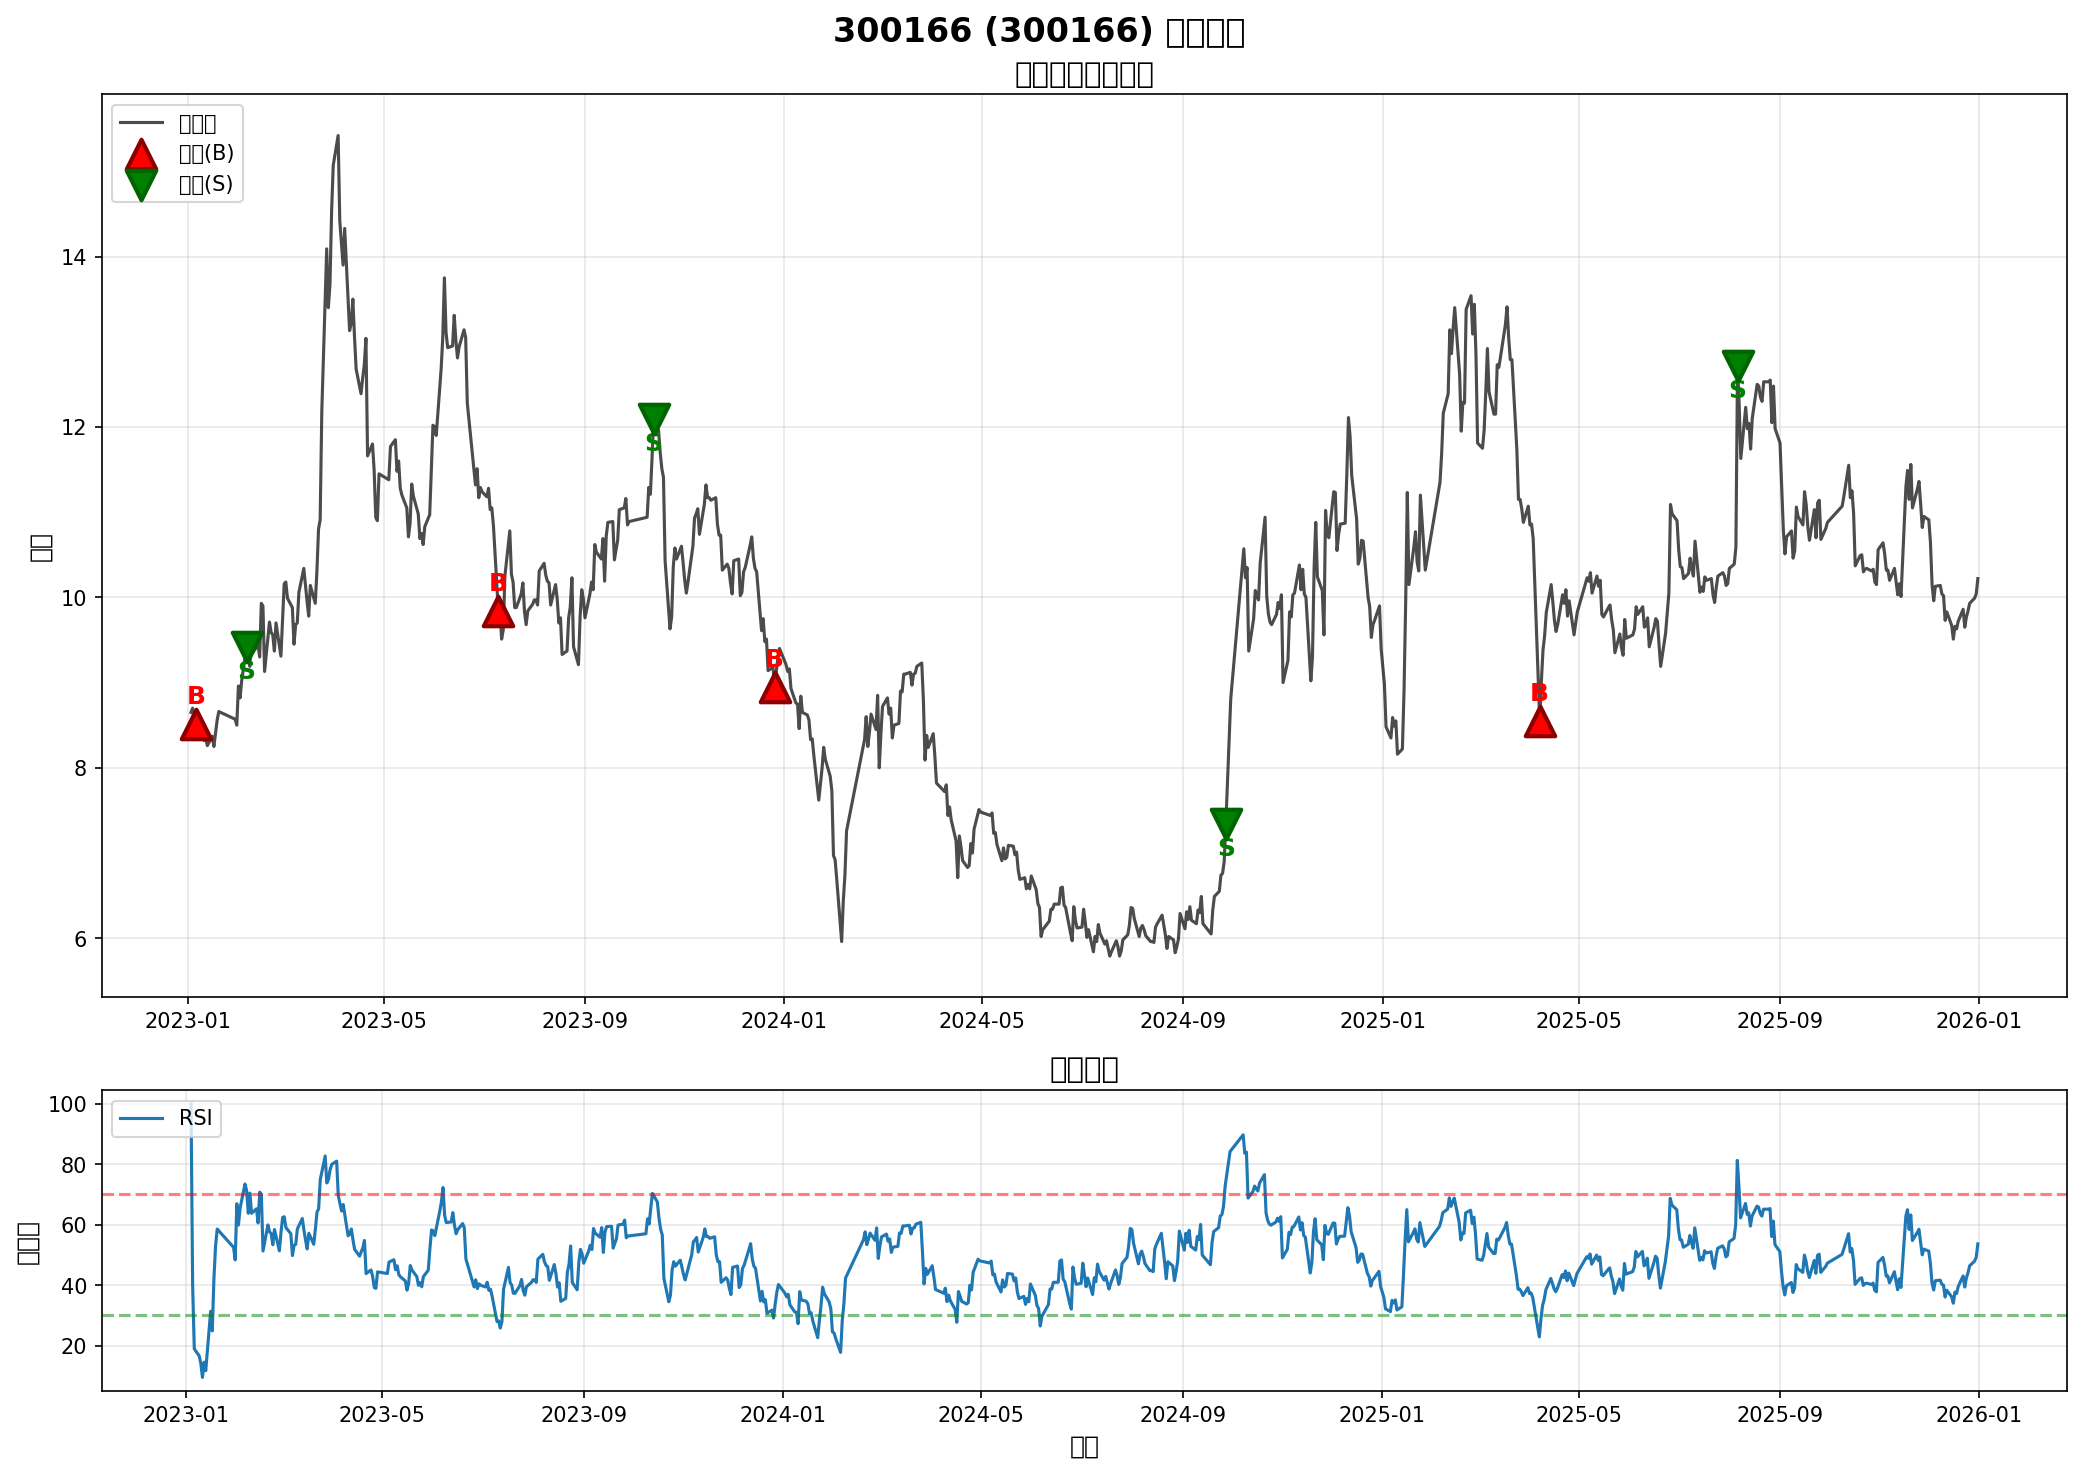The width and height of the screenshot is (2082, 1473).
Task: Click the RSI chart's 2025-09 x-axis label
Action: point(1779,1414)
